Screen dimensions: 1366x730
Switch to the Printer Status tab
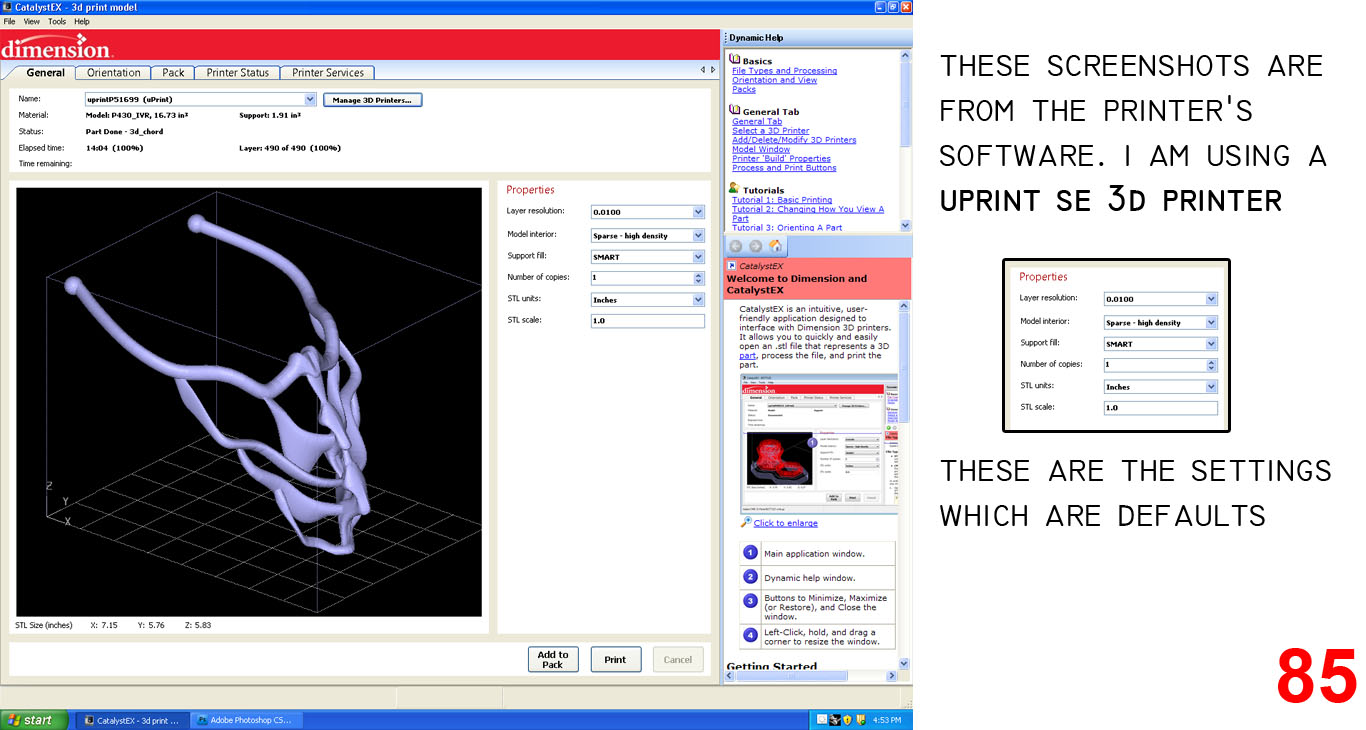click(x=238, y=72)
